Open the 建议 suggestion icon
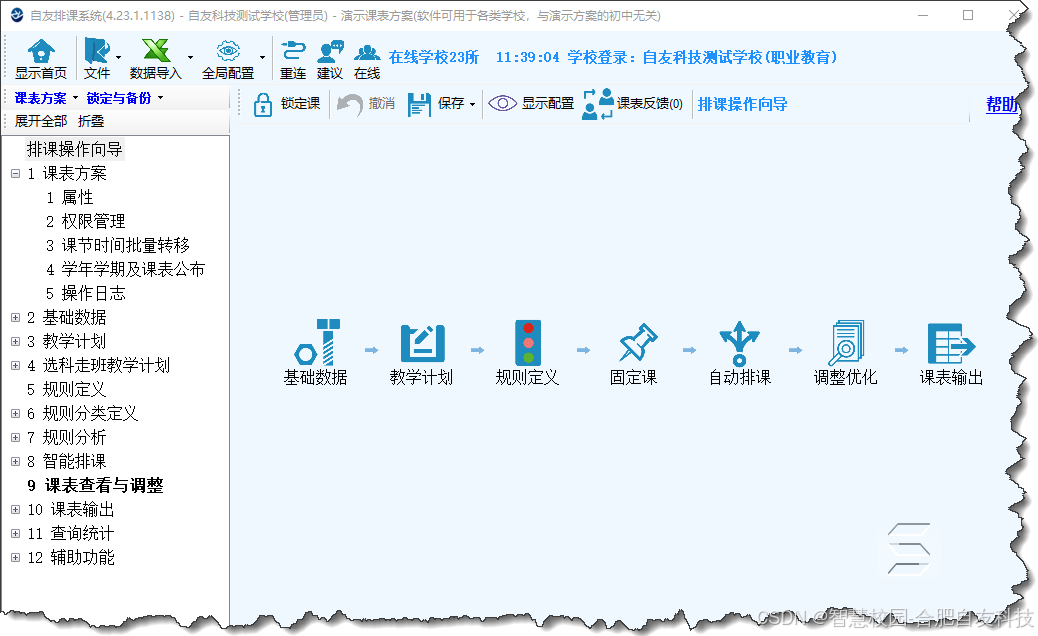This screenshot has width=1038, height=636. coord(330,51)
